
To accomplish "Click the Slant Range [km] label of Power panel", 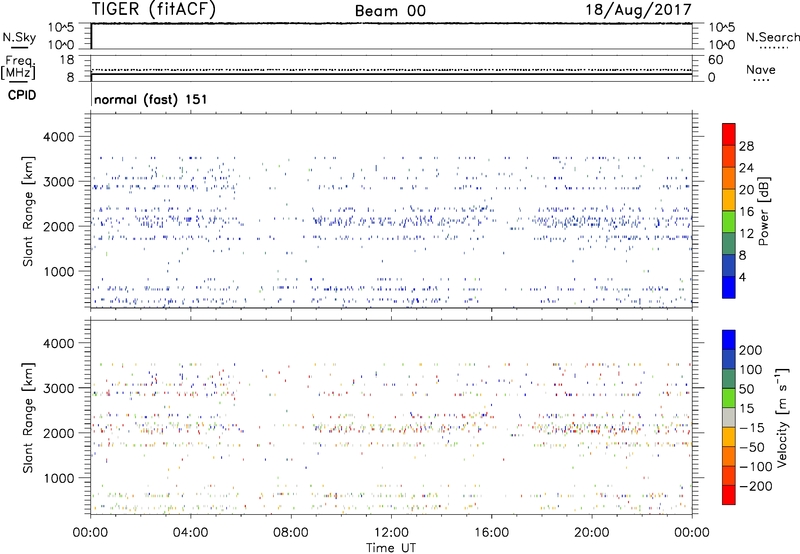I will tap(28, 211).
